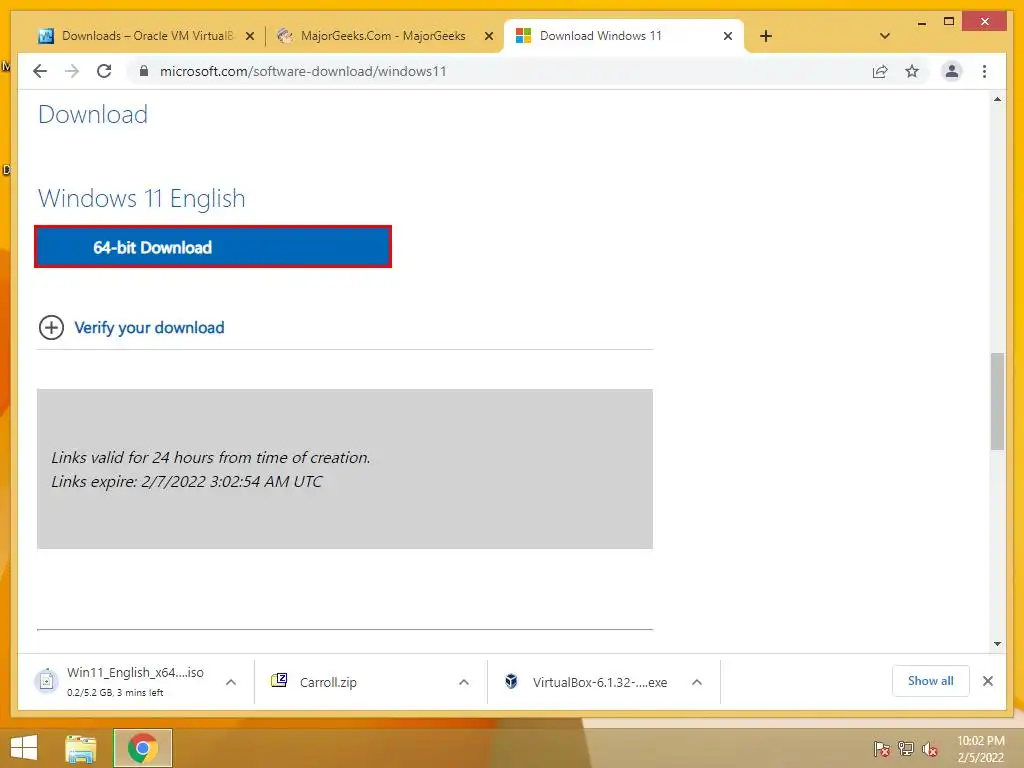1024x768 pixels.
Task: Click the Links valid for 24 hours text
Action: (210, 458)
